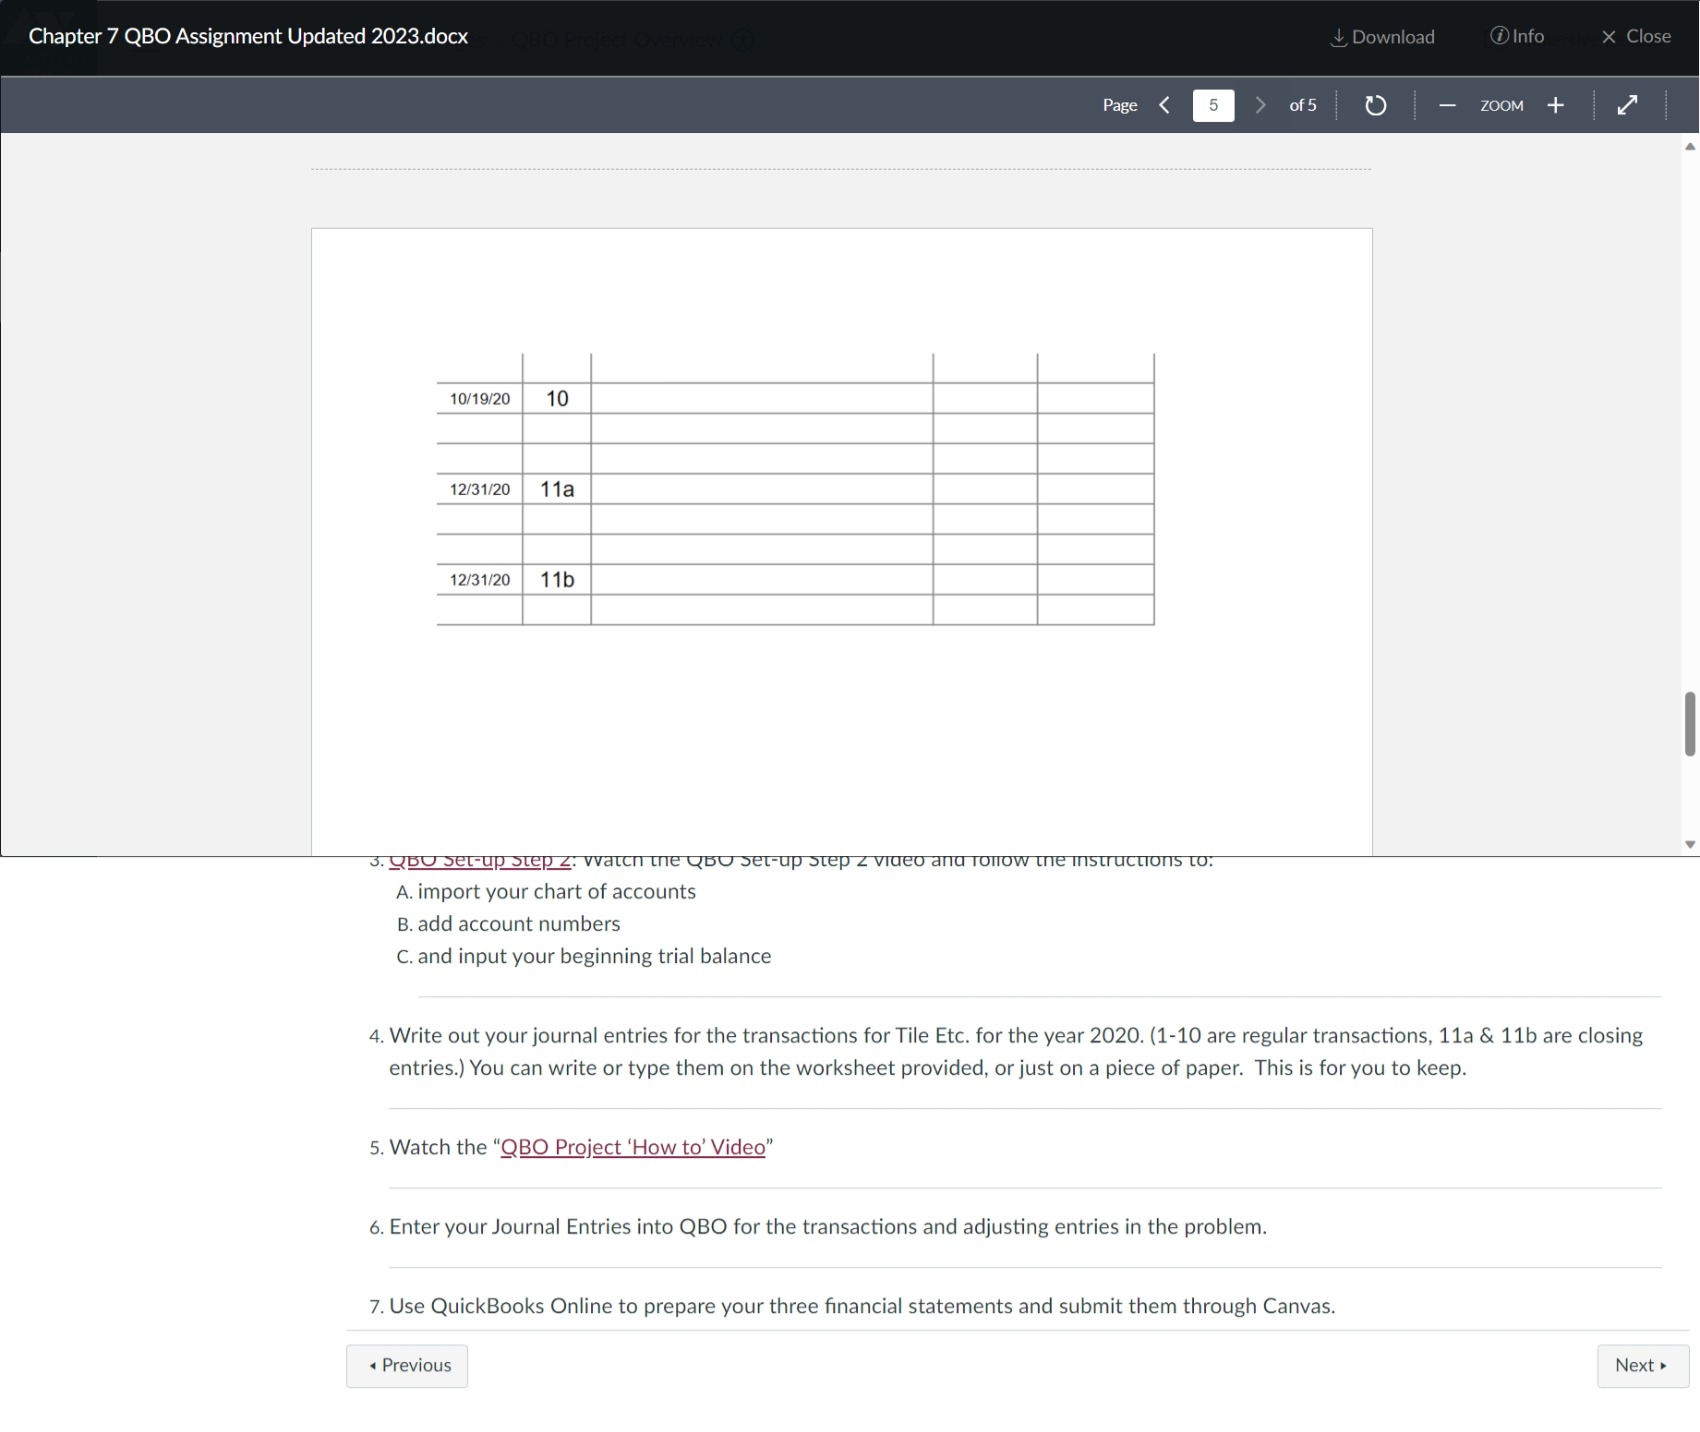
Task: Select the Previous module button
Action: (406, 1365)
